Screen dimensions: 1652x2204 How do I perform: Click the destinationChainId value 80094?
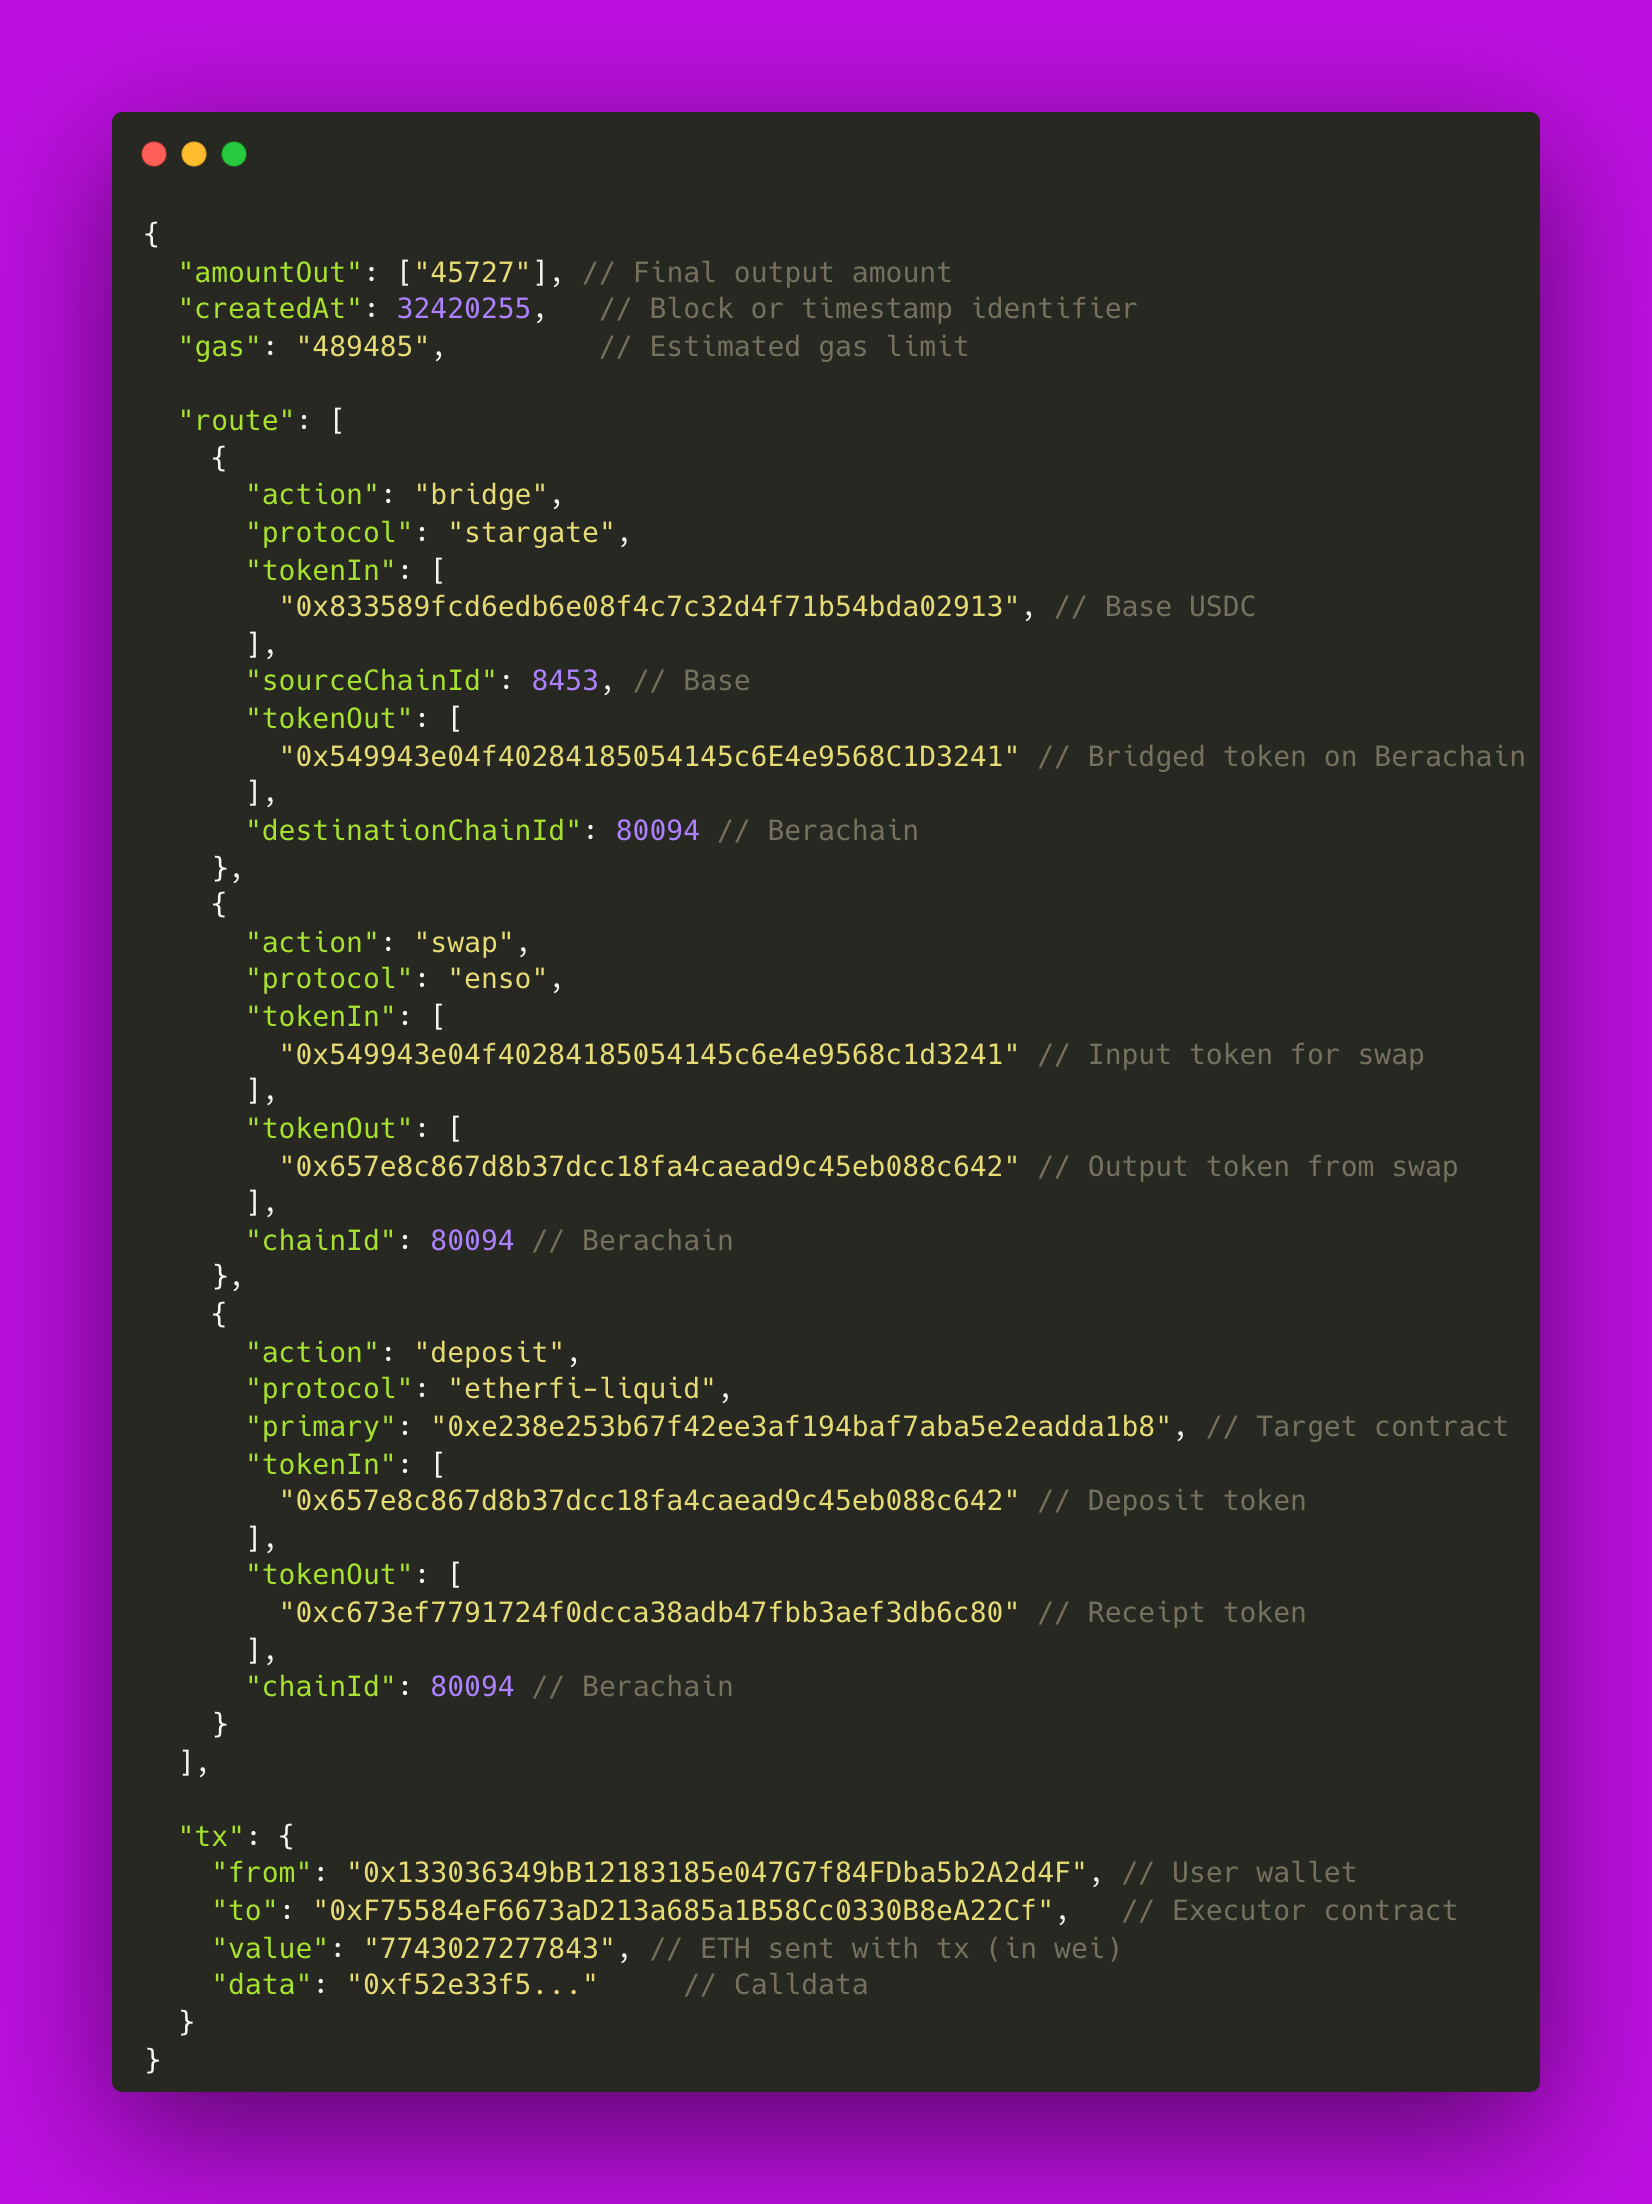658,831
